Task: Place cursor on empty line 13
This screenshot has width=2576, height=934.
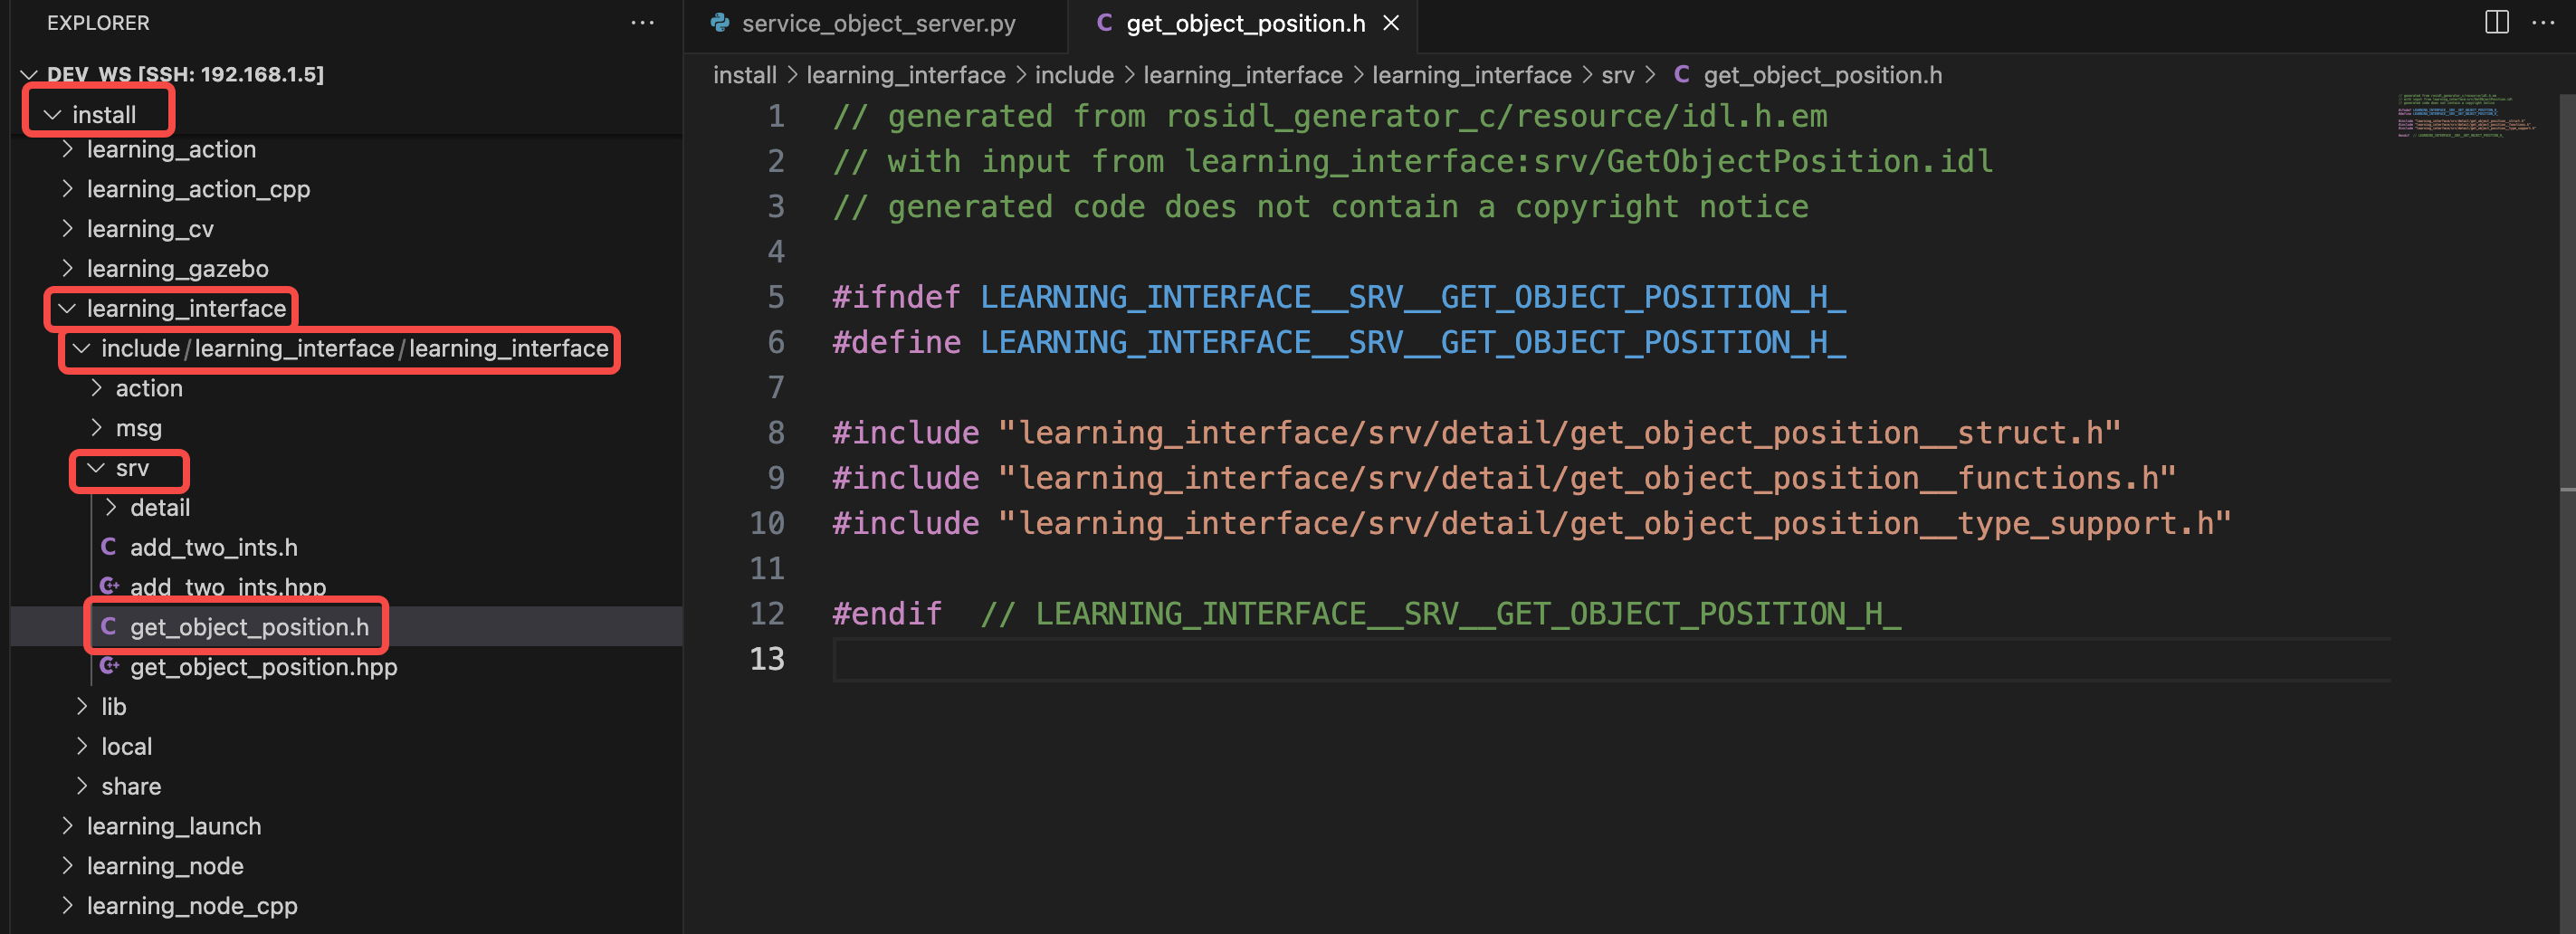Action: [x=1612, y=659]
